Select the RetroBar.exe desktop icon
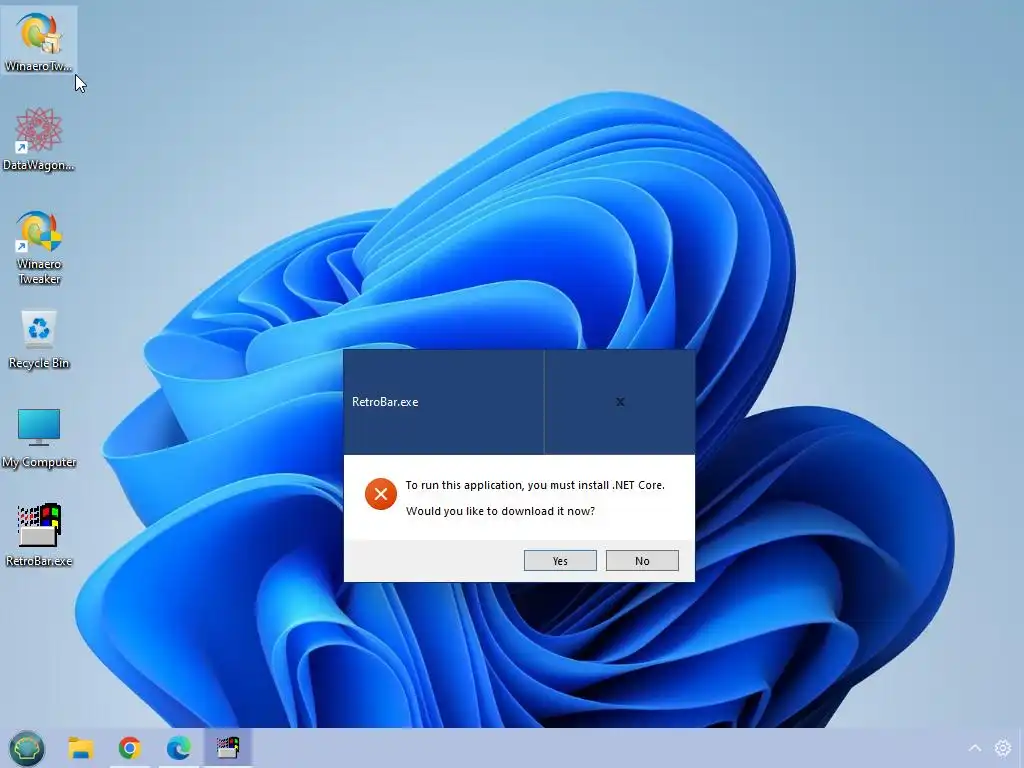 pyautogui.click(x=39, y=536)
